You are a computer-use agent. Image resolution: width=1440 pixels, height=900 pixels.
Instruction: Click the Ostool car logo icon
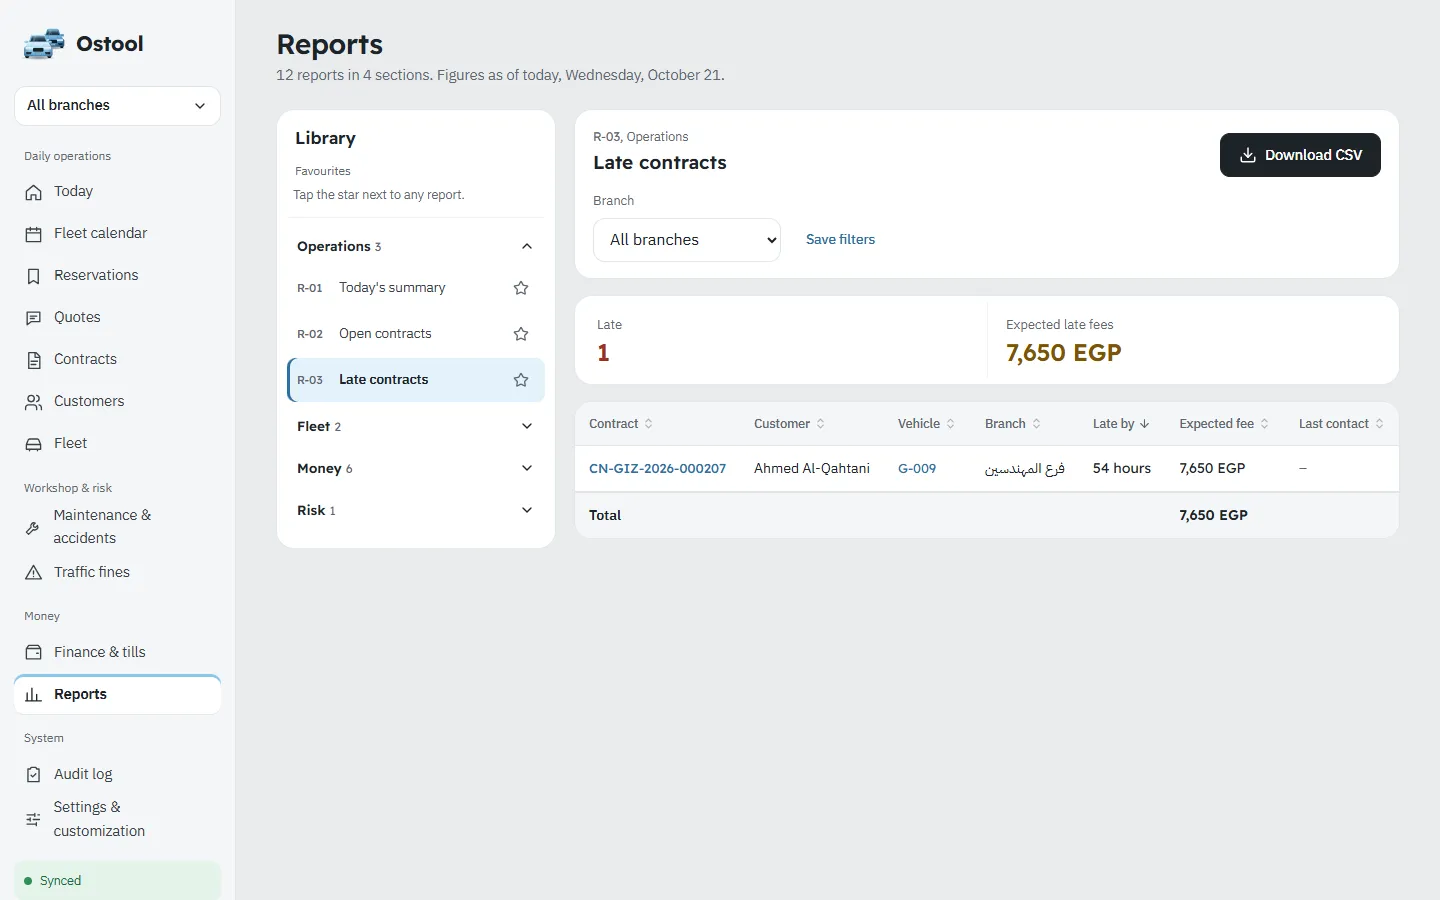[44, 44]
